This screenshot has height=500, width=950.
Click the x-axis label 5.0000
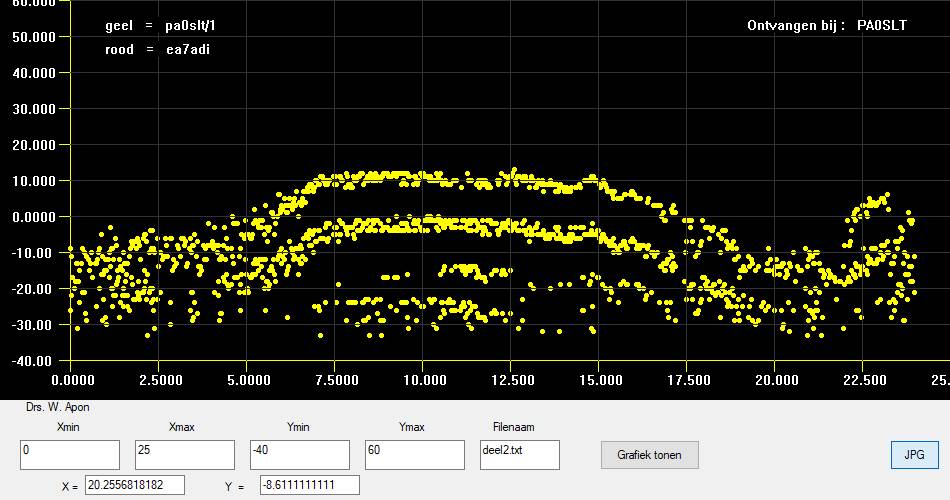[248, 381]
